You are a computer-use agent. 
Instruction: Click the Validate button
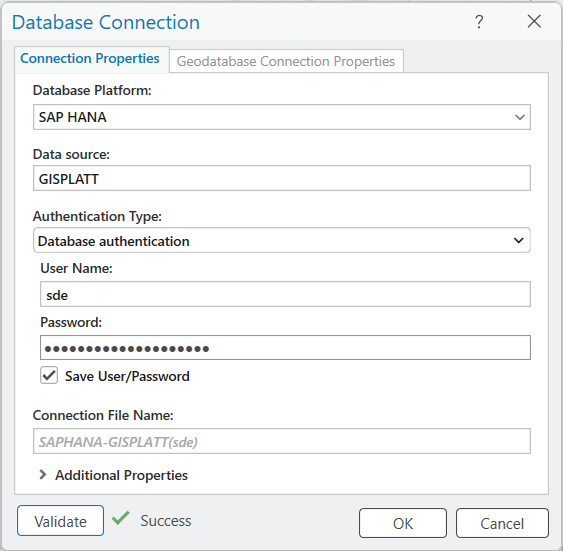[x=60, y=521]
